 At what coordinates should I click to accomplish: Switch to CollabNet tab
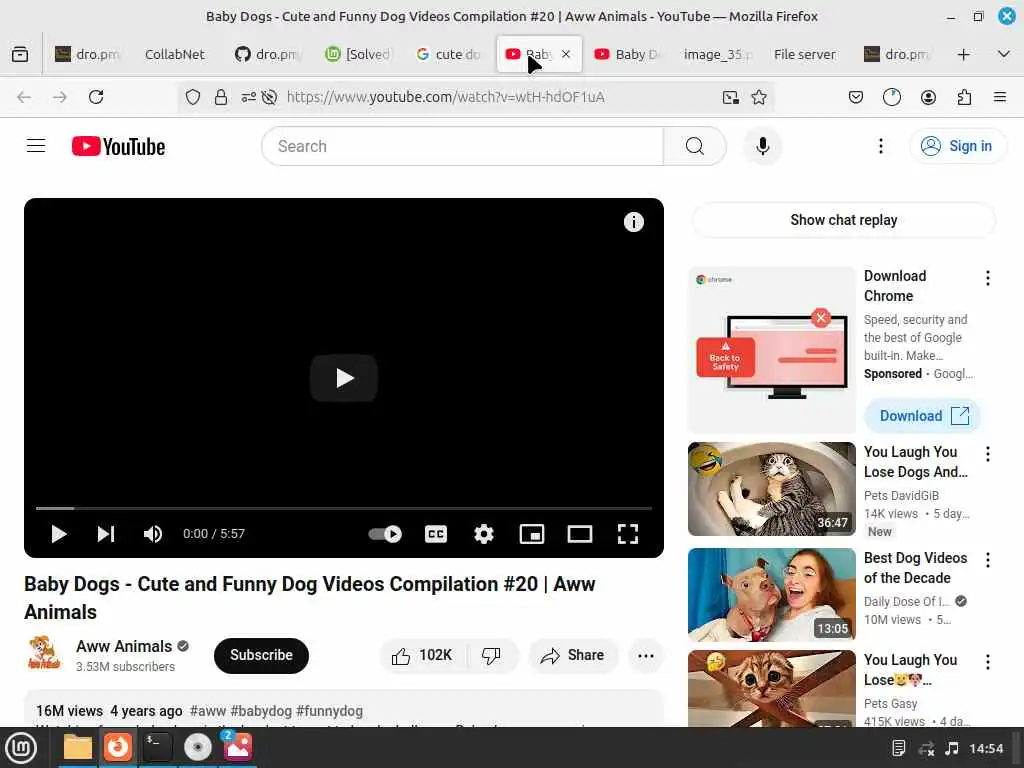(174, 54)
